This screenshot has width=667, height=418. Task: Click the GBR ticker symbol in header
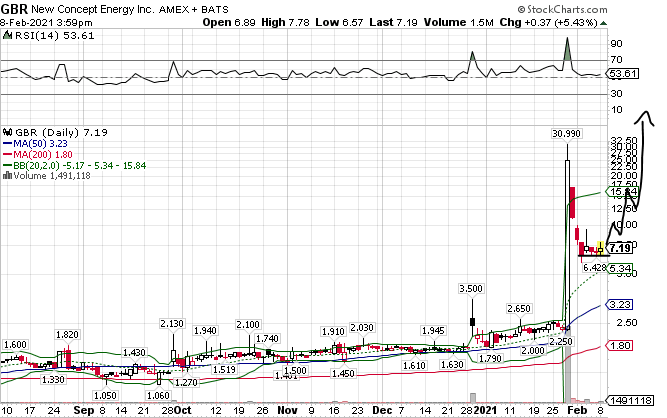14,9
